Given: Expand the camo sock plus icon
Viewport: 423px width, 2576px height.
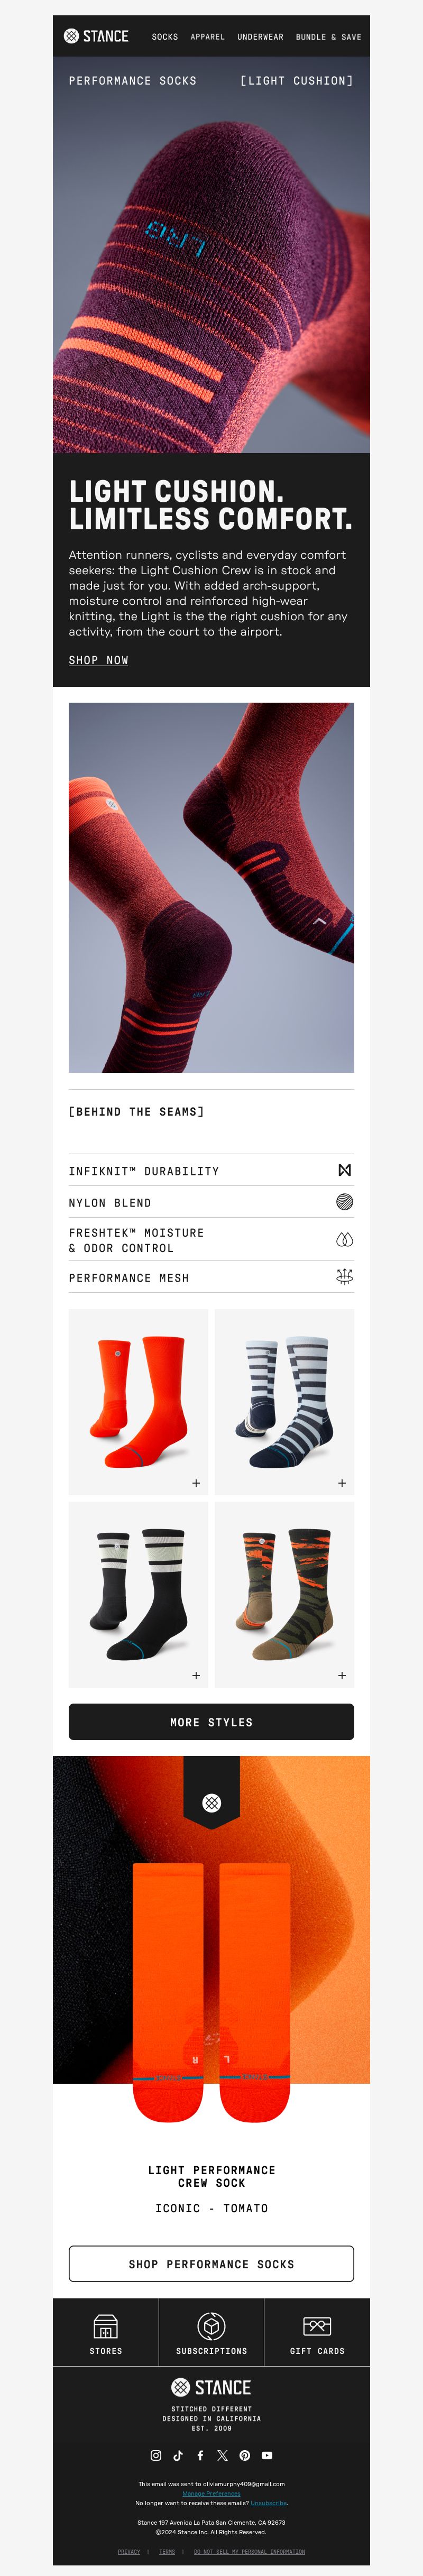Looking at the screenshot, I should coord(342,1675).
